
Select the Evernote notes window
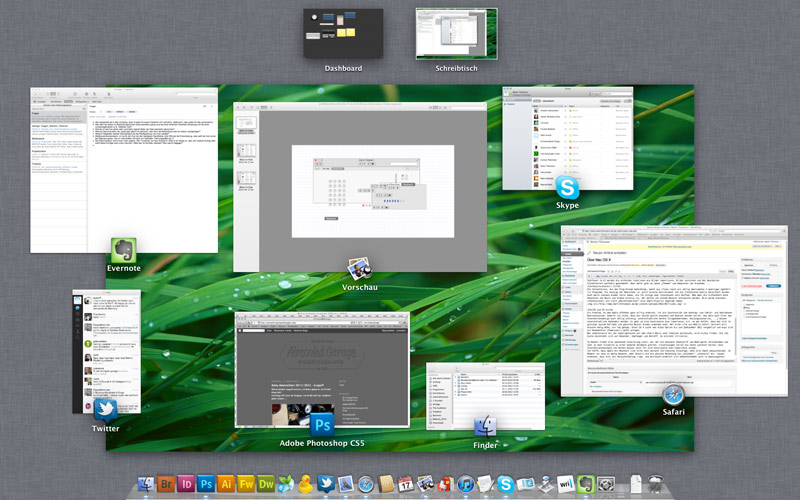click(124, 170)
